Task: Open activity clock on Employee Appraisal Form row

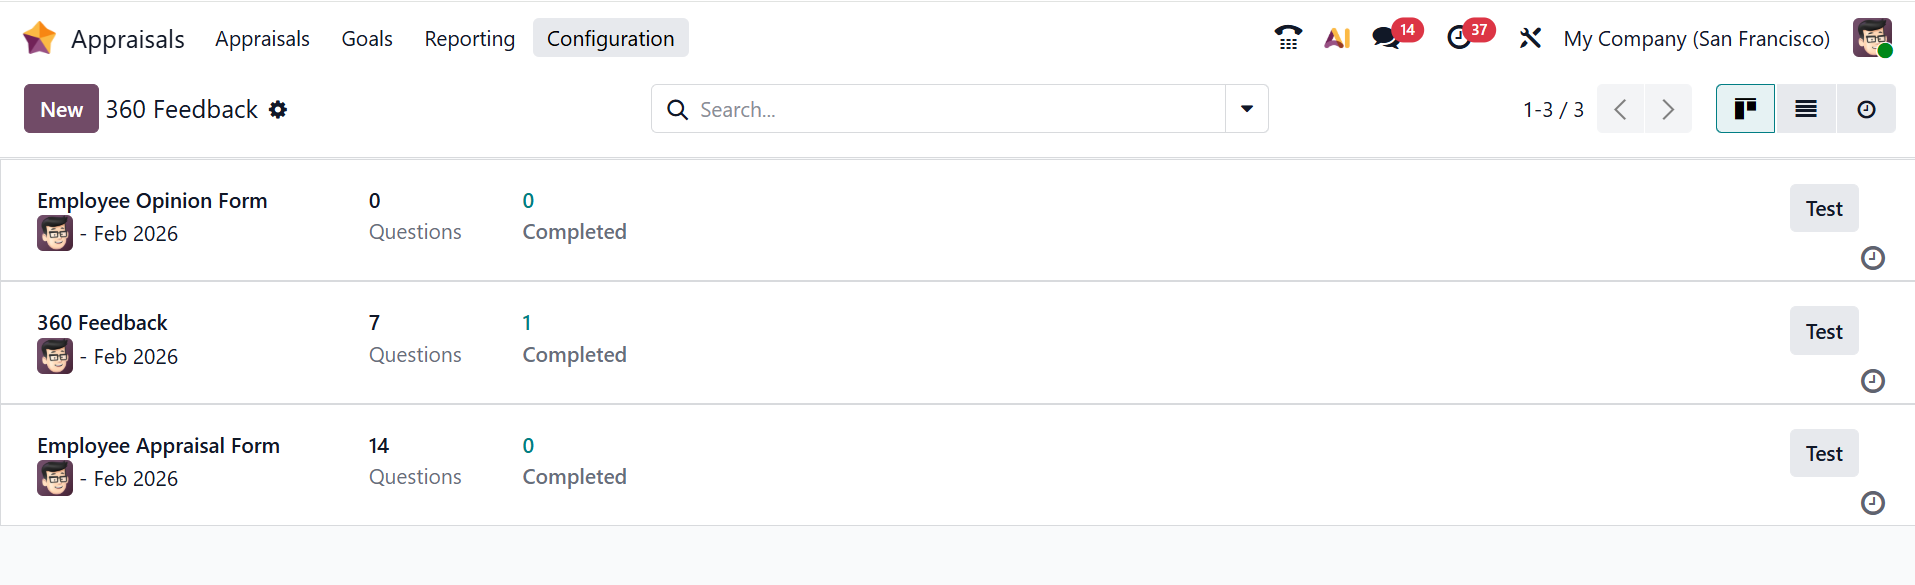Action: 1872,503
